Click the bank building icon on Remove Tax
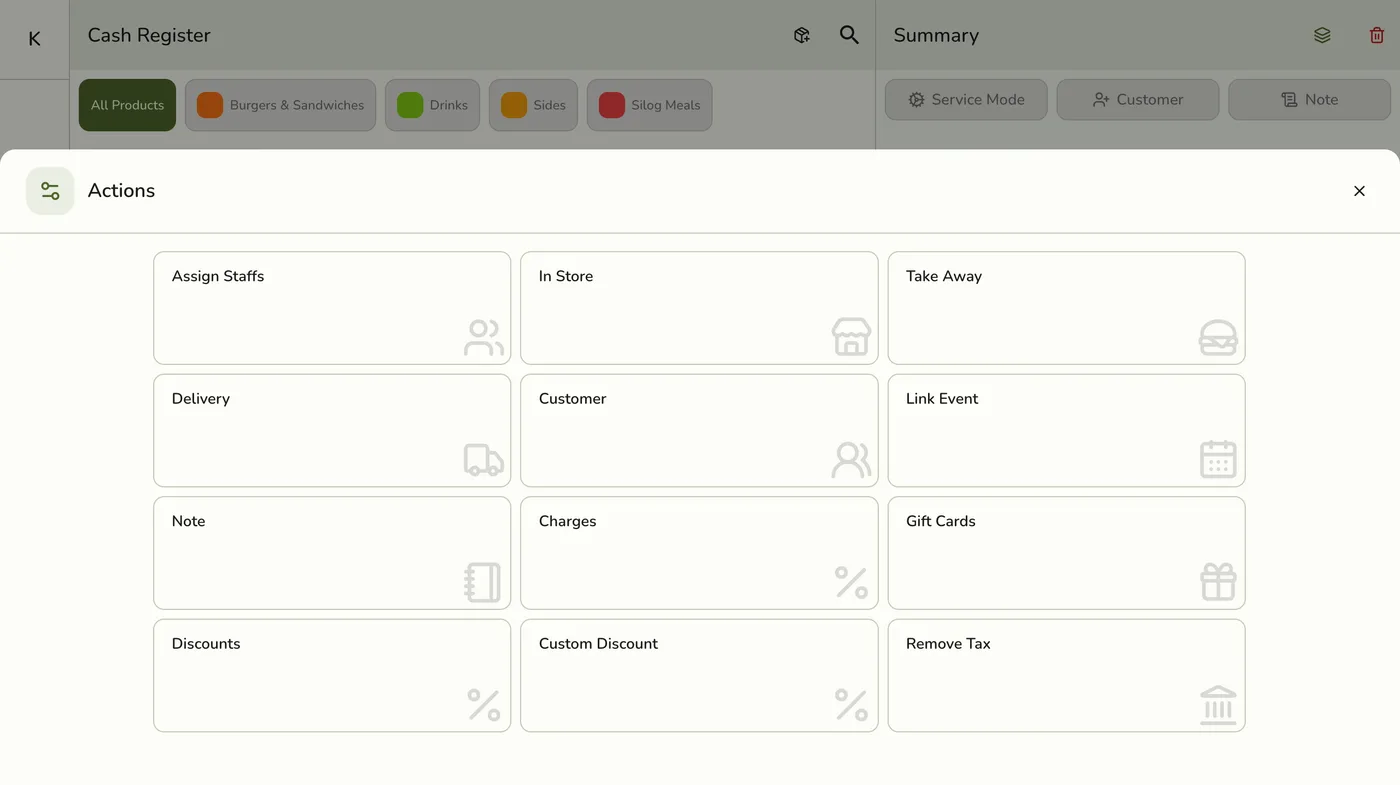Screen dimensions: 1400x785 pyautogui.click(x=1218, y=705)
